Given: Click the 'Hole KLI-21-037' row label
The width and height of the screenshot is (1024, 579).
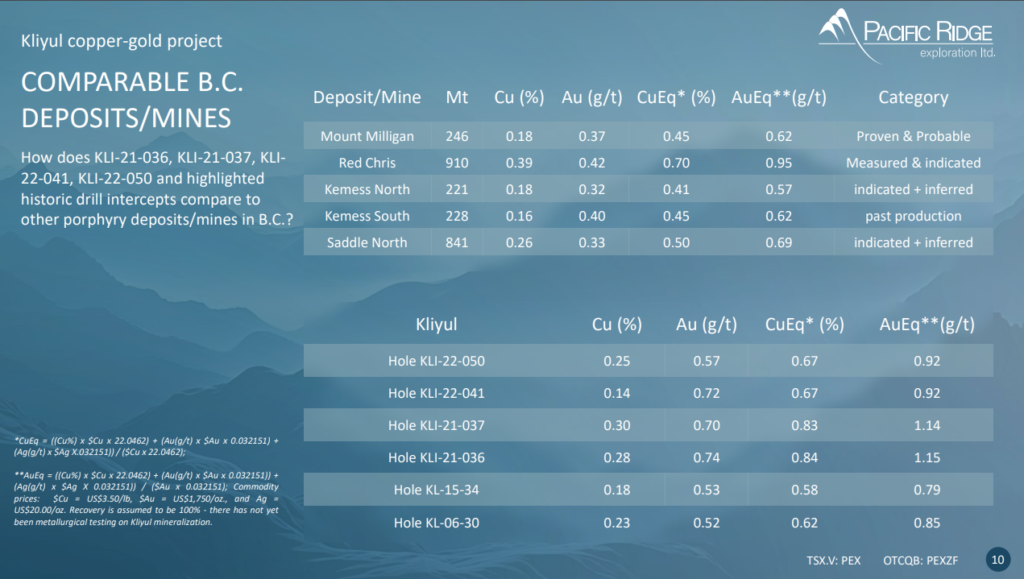Looking at the screenshot, I should [436, 426].
